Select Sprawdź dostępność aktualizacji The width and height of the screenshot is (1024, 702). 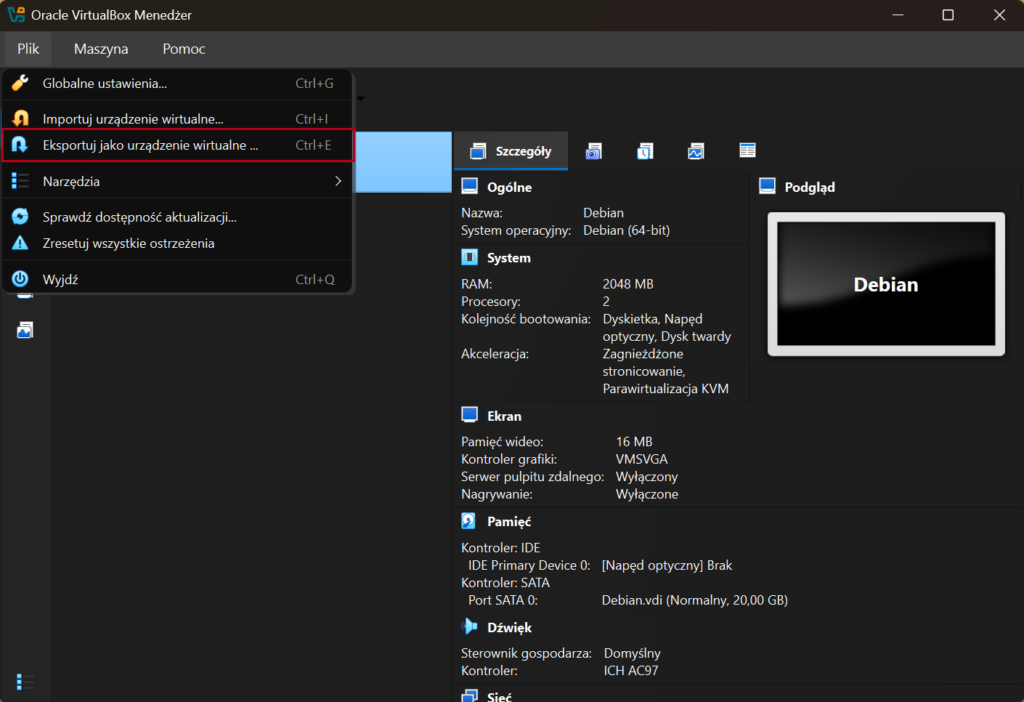[x=139, y=217]
